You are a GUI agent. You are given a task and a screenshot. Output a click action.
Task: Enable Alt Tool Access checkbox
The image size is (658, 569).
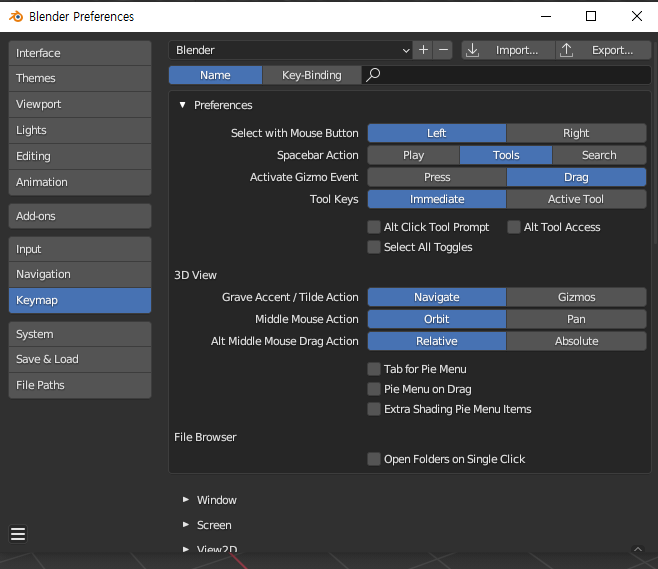point(514,227)
